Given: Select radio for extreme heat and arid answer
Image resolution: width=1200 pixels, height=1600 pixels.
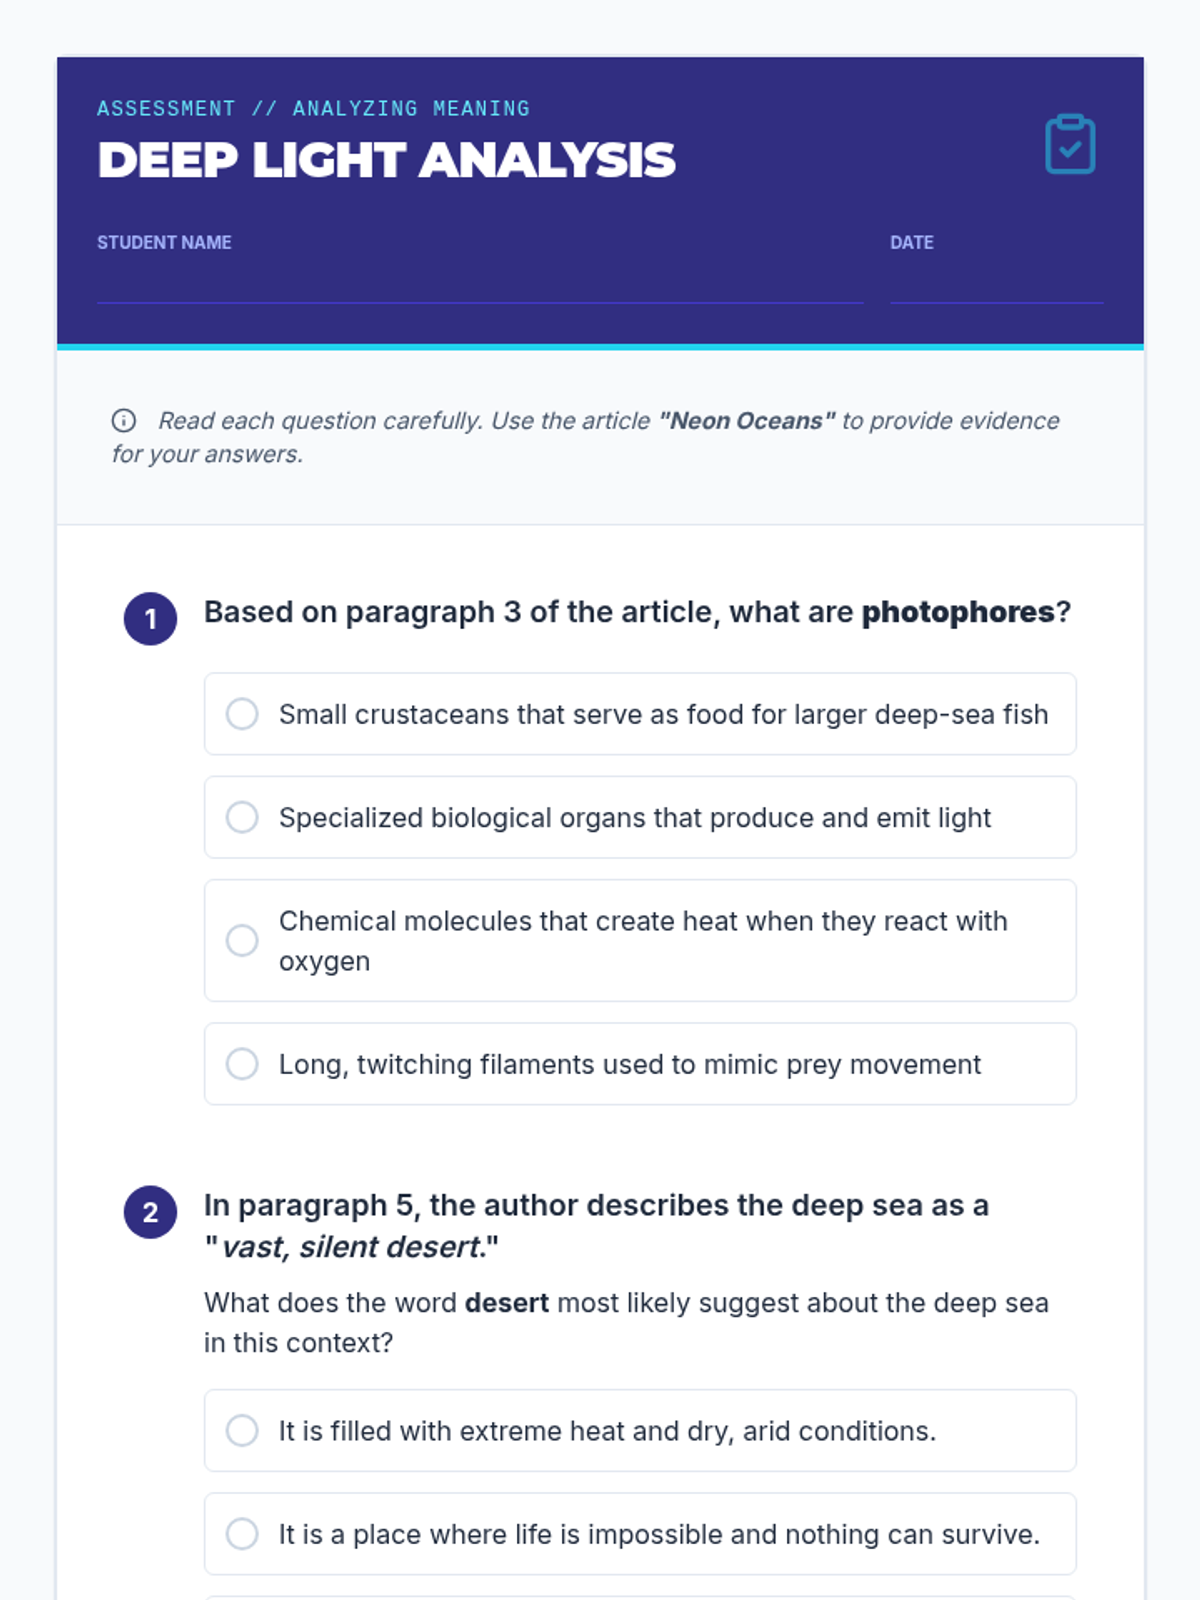Looking at the screenshot, I should pyautogui.click(x=242, y=1430).
